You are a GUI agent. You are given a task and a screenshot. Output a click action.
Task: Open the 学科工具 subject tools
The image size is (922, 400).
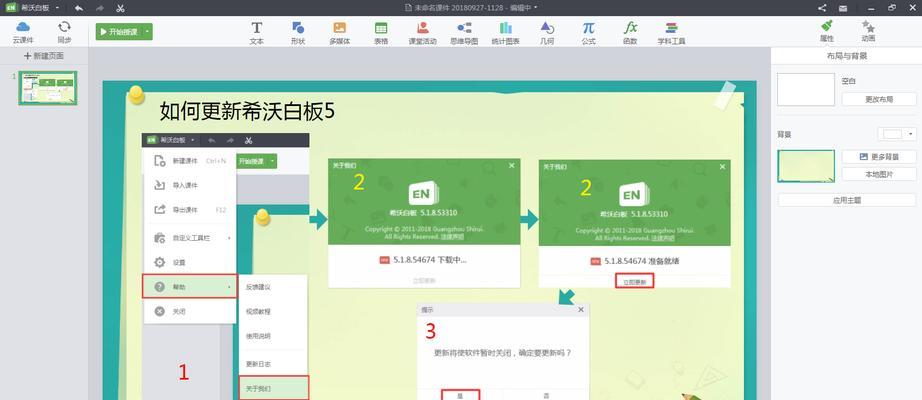[x=672, y=33]
